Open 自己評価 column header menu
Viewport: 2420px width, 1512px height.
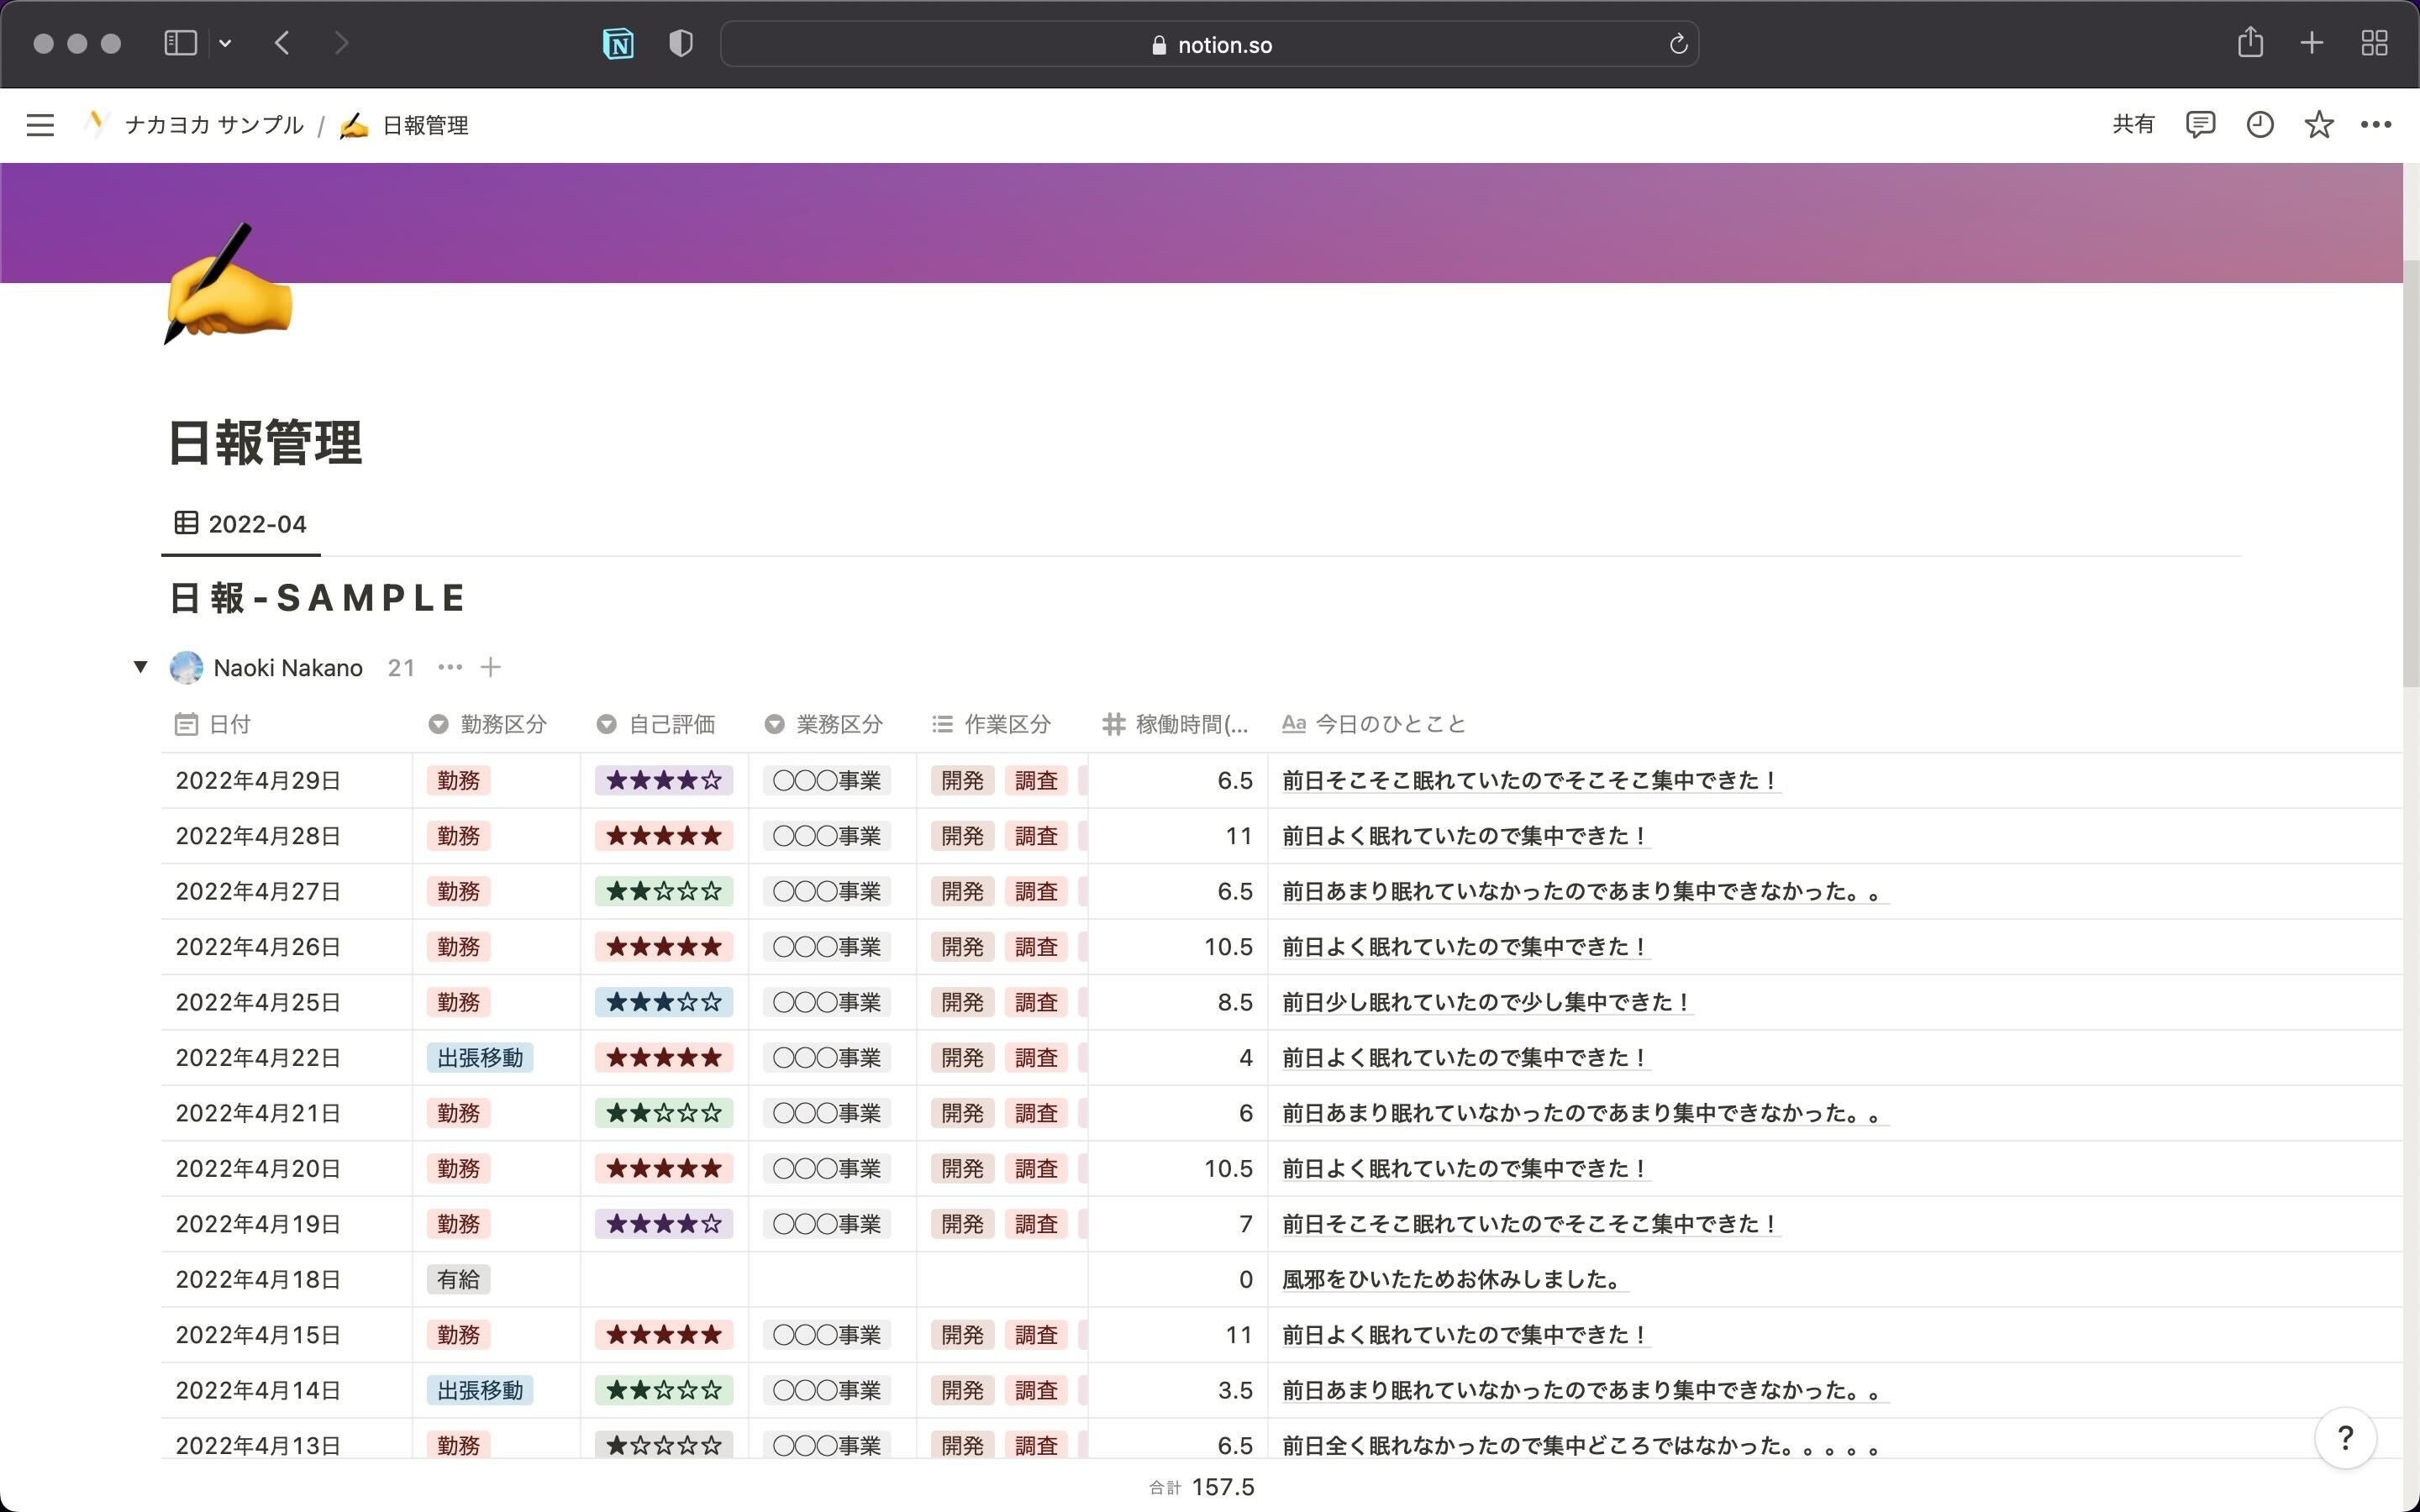pyautogui.click(x=670, y=724)
